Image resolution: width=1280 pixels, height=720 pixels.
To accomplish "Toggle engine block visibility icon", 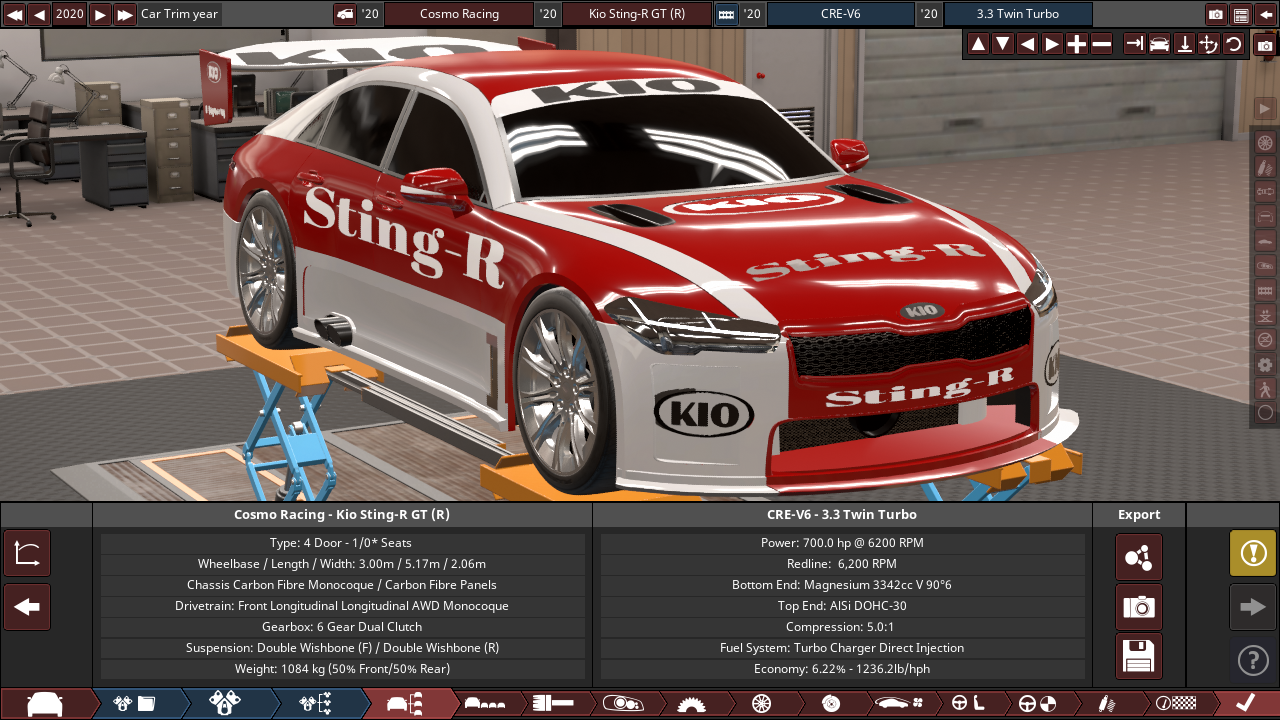I will click(1265, 290).
